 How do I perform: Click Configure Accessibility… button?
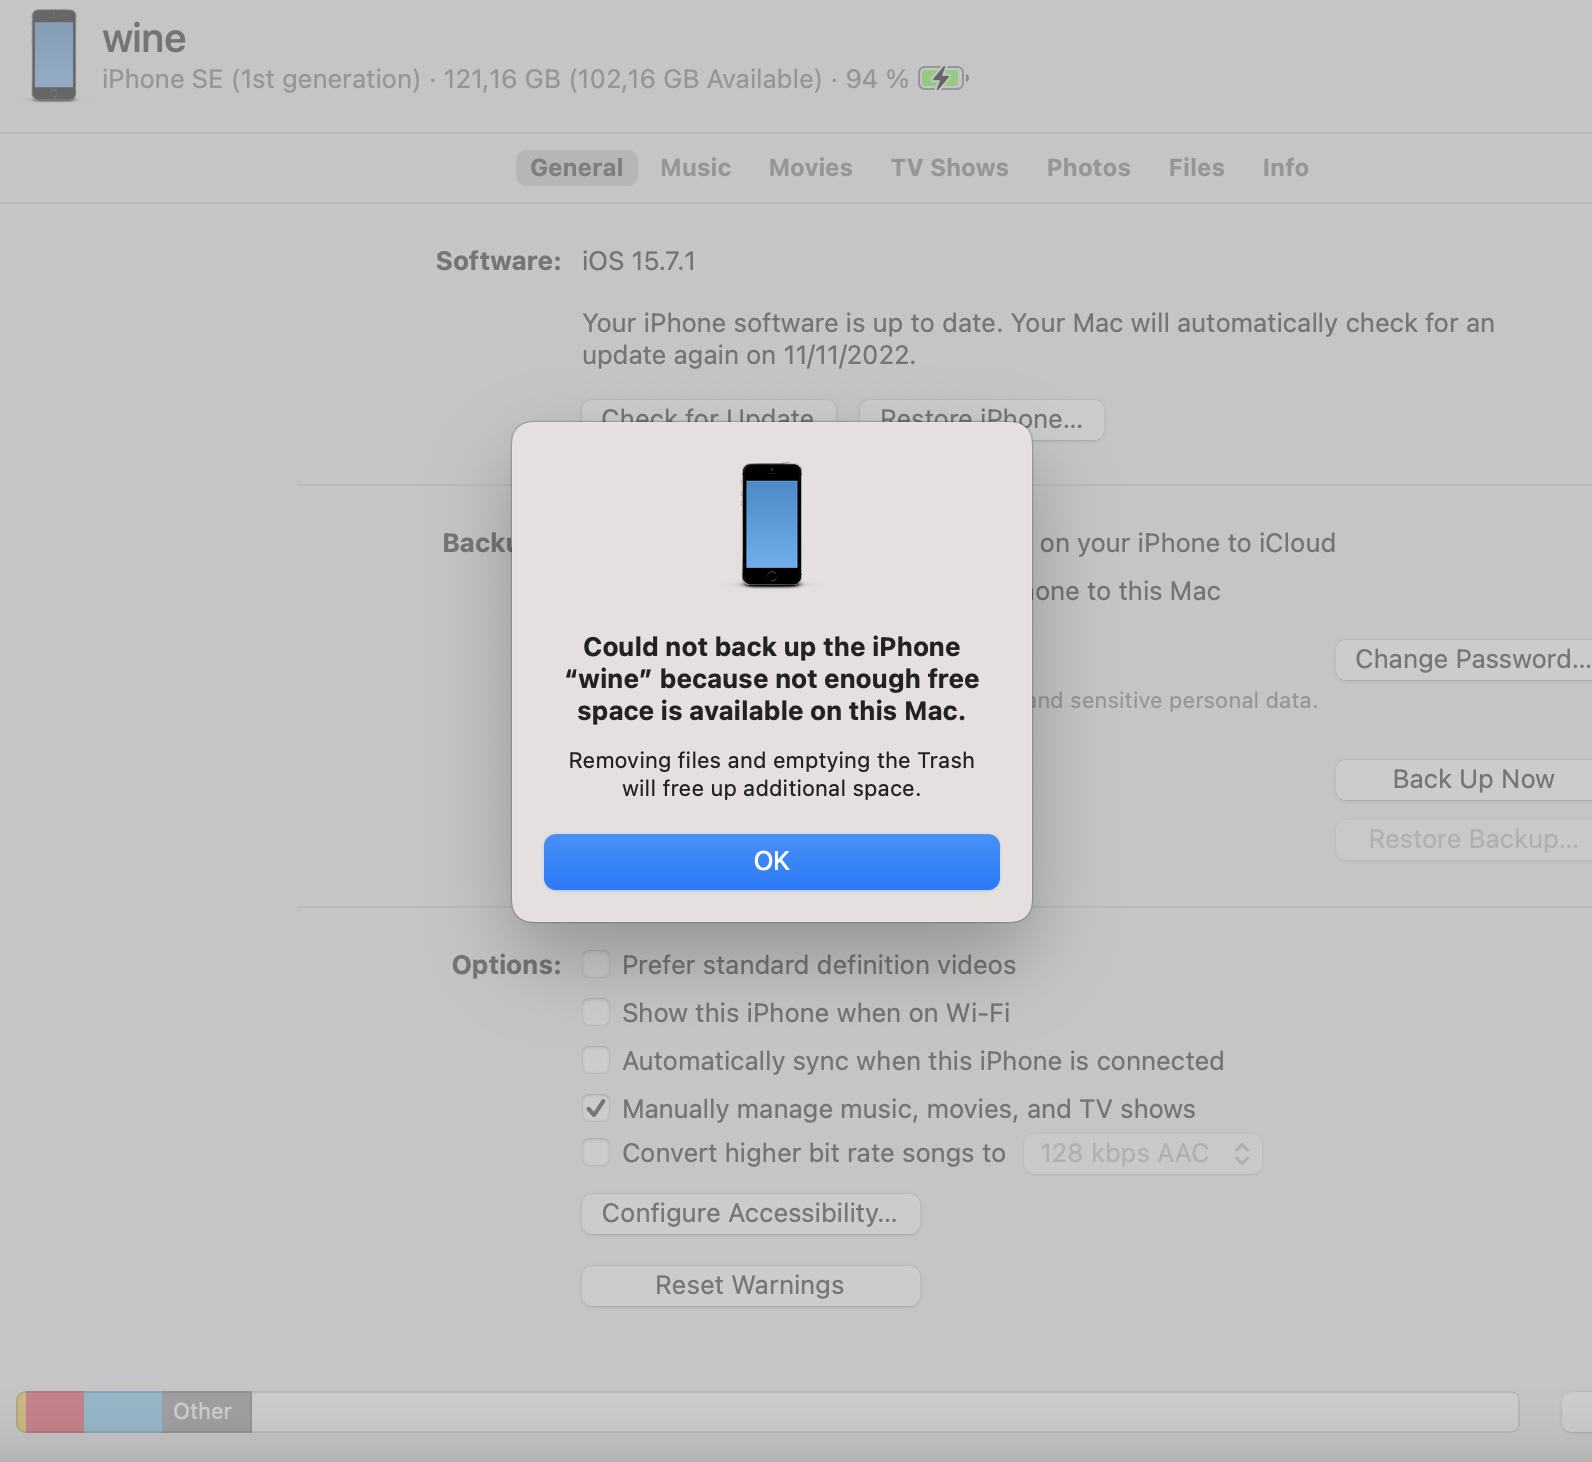[x=750, y=1214]
